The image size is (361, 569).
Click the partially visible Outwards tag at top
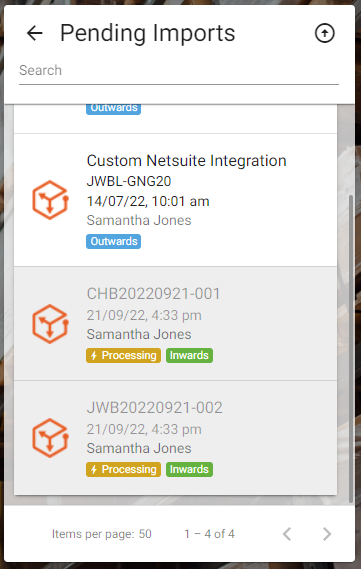point(114,109)
